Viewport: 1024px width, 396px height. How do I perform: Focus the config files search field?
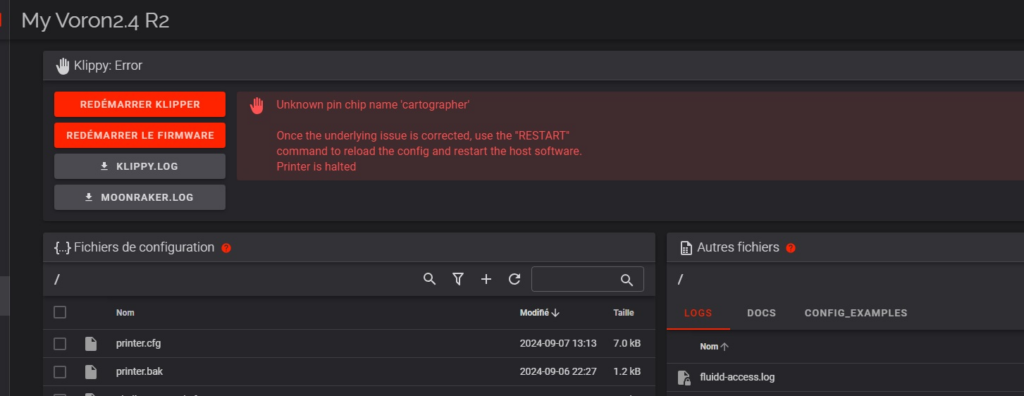pos(587,279)
